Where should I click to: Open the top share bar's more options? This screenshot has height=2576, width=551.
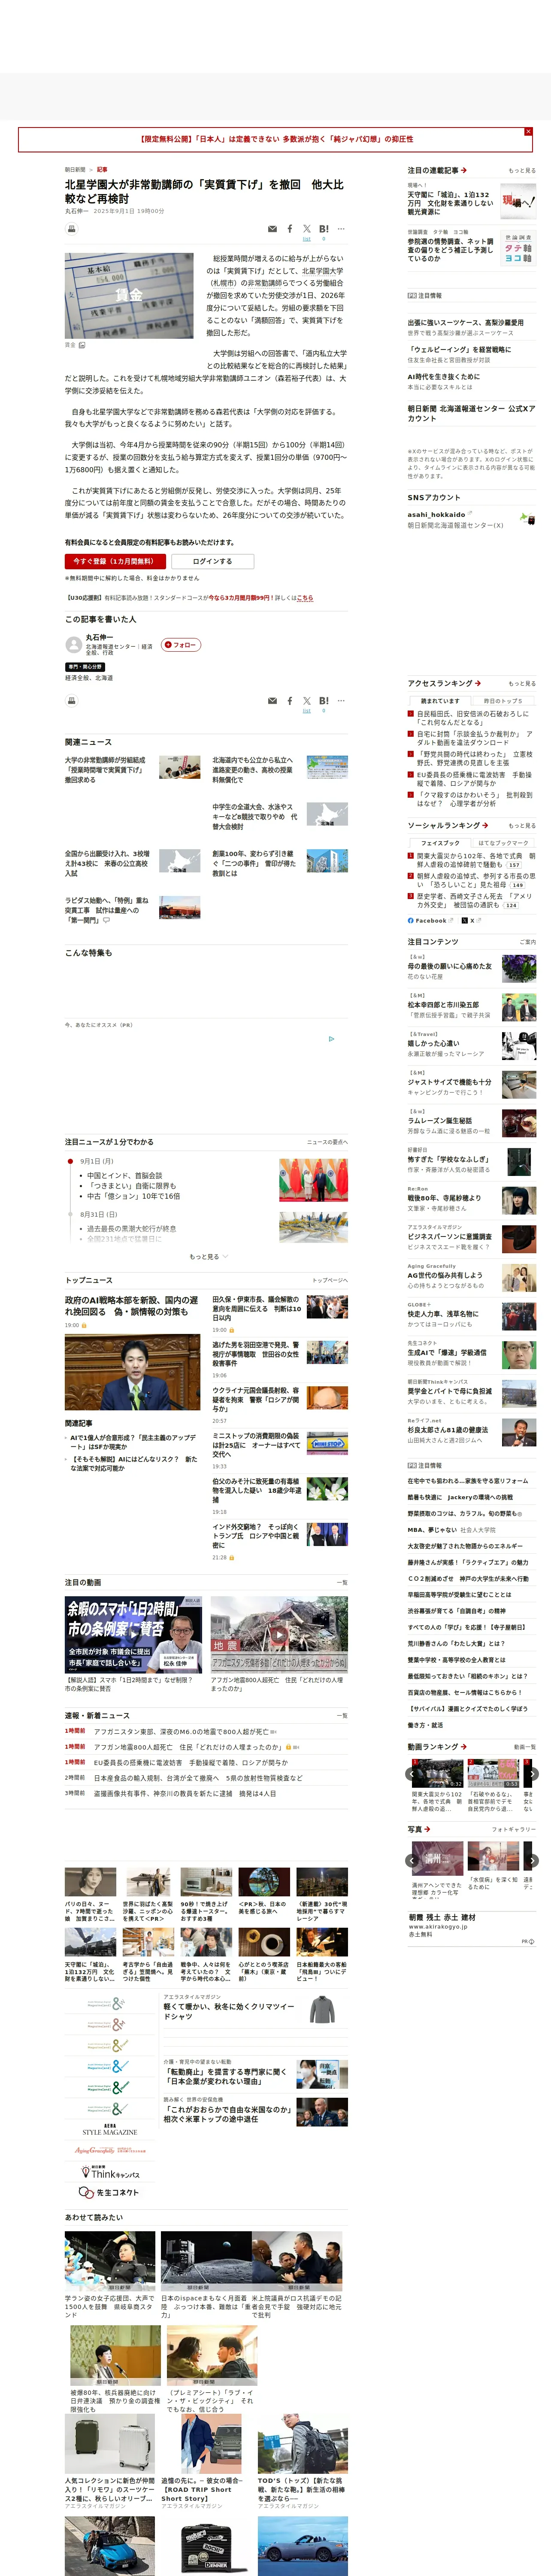tap(341, 229)
